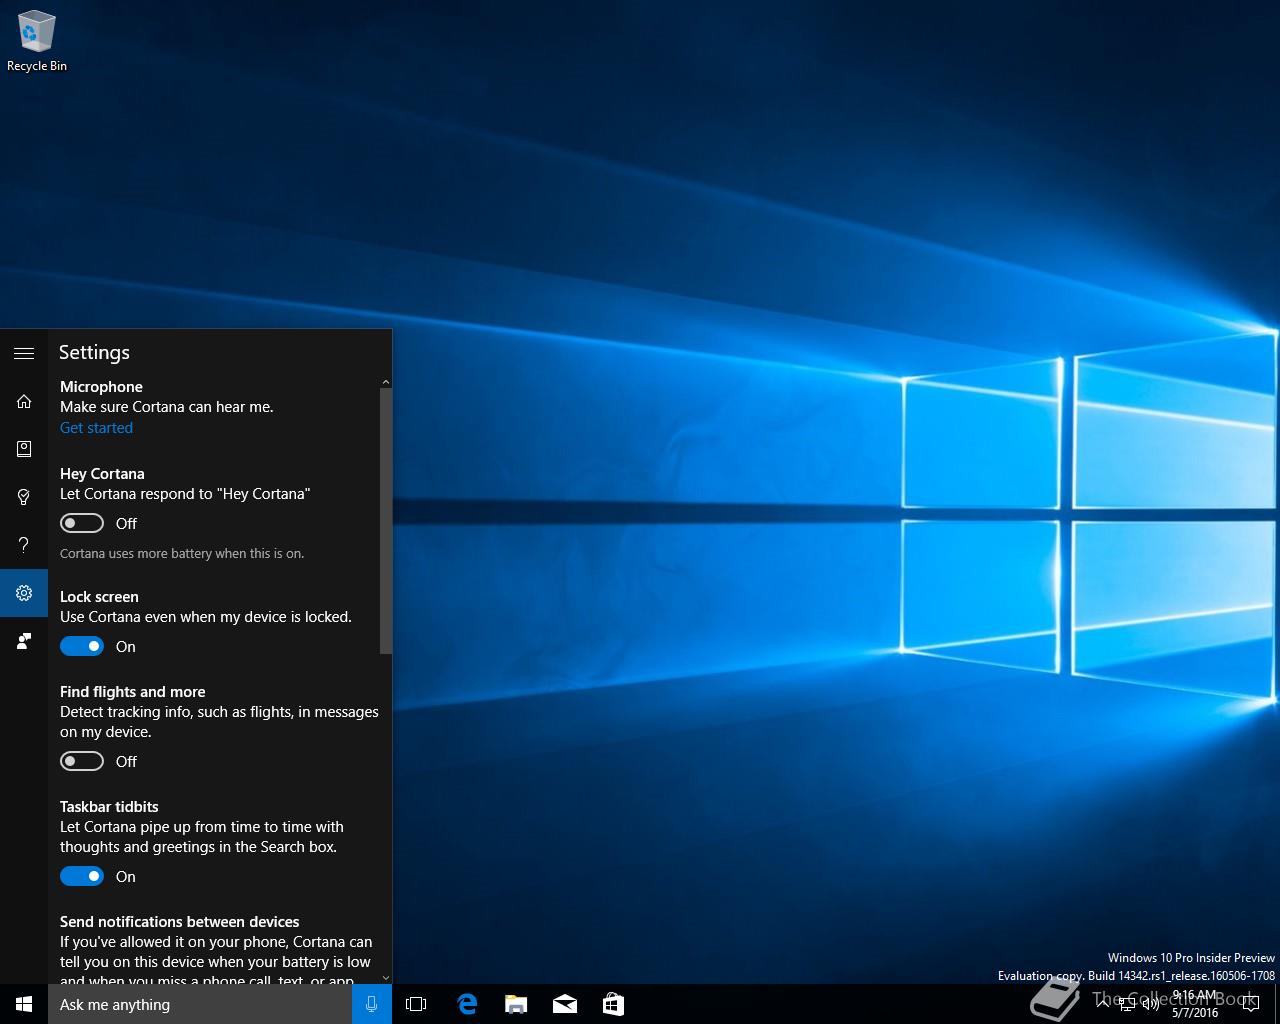Image resolution: width=1280 pixels, height=1024 pixels.
Task: Open Task View from taskbar
Action: click(x=416, y=1004)
